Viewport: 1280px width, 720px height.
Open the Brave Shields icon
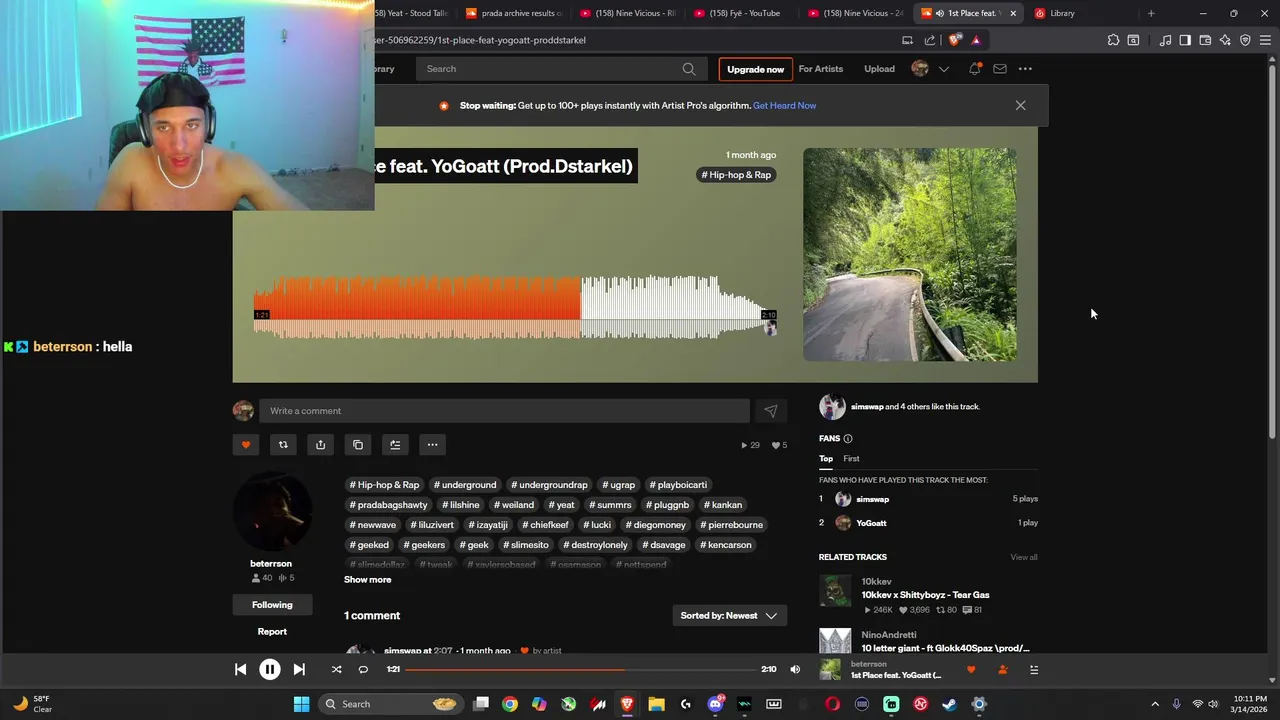point(955,40)
